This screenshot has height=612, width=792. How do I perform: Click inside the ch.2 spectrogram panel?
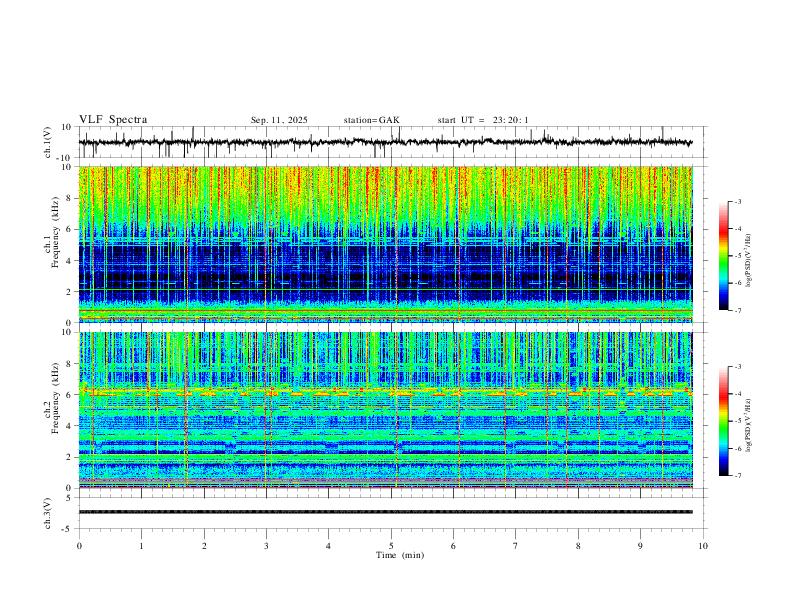tap(386, 410)
